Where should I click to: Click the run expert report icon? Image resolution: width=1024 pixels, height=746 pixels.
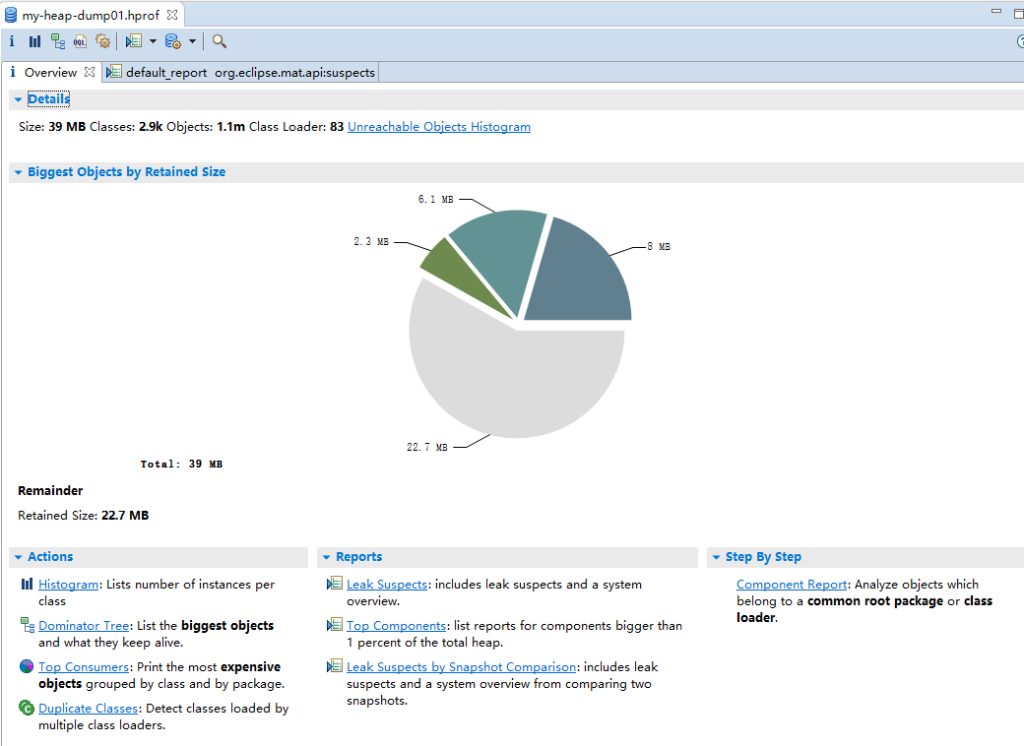[134, 41]
